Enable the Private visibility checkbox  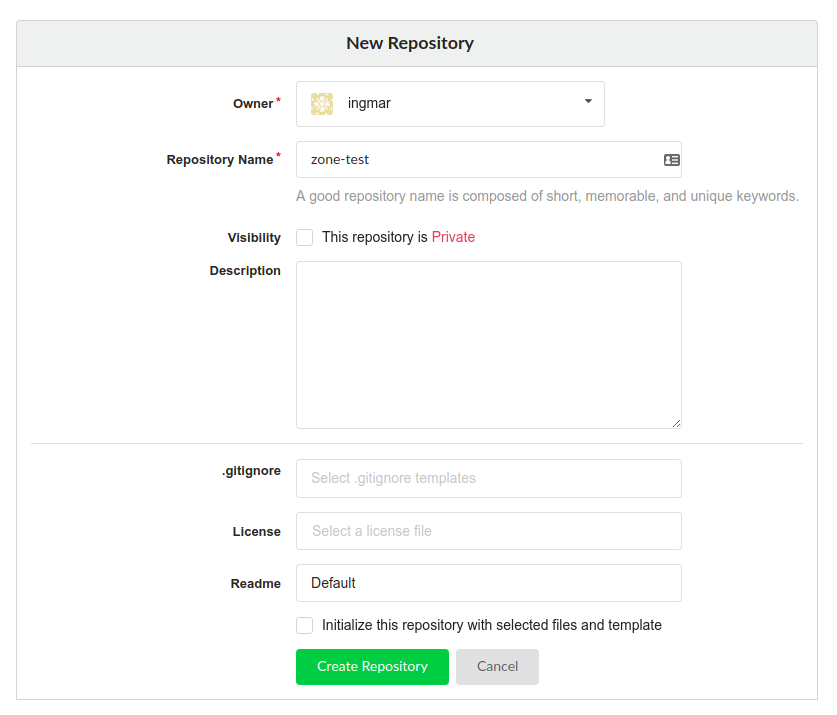(x=305, y=238)
